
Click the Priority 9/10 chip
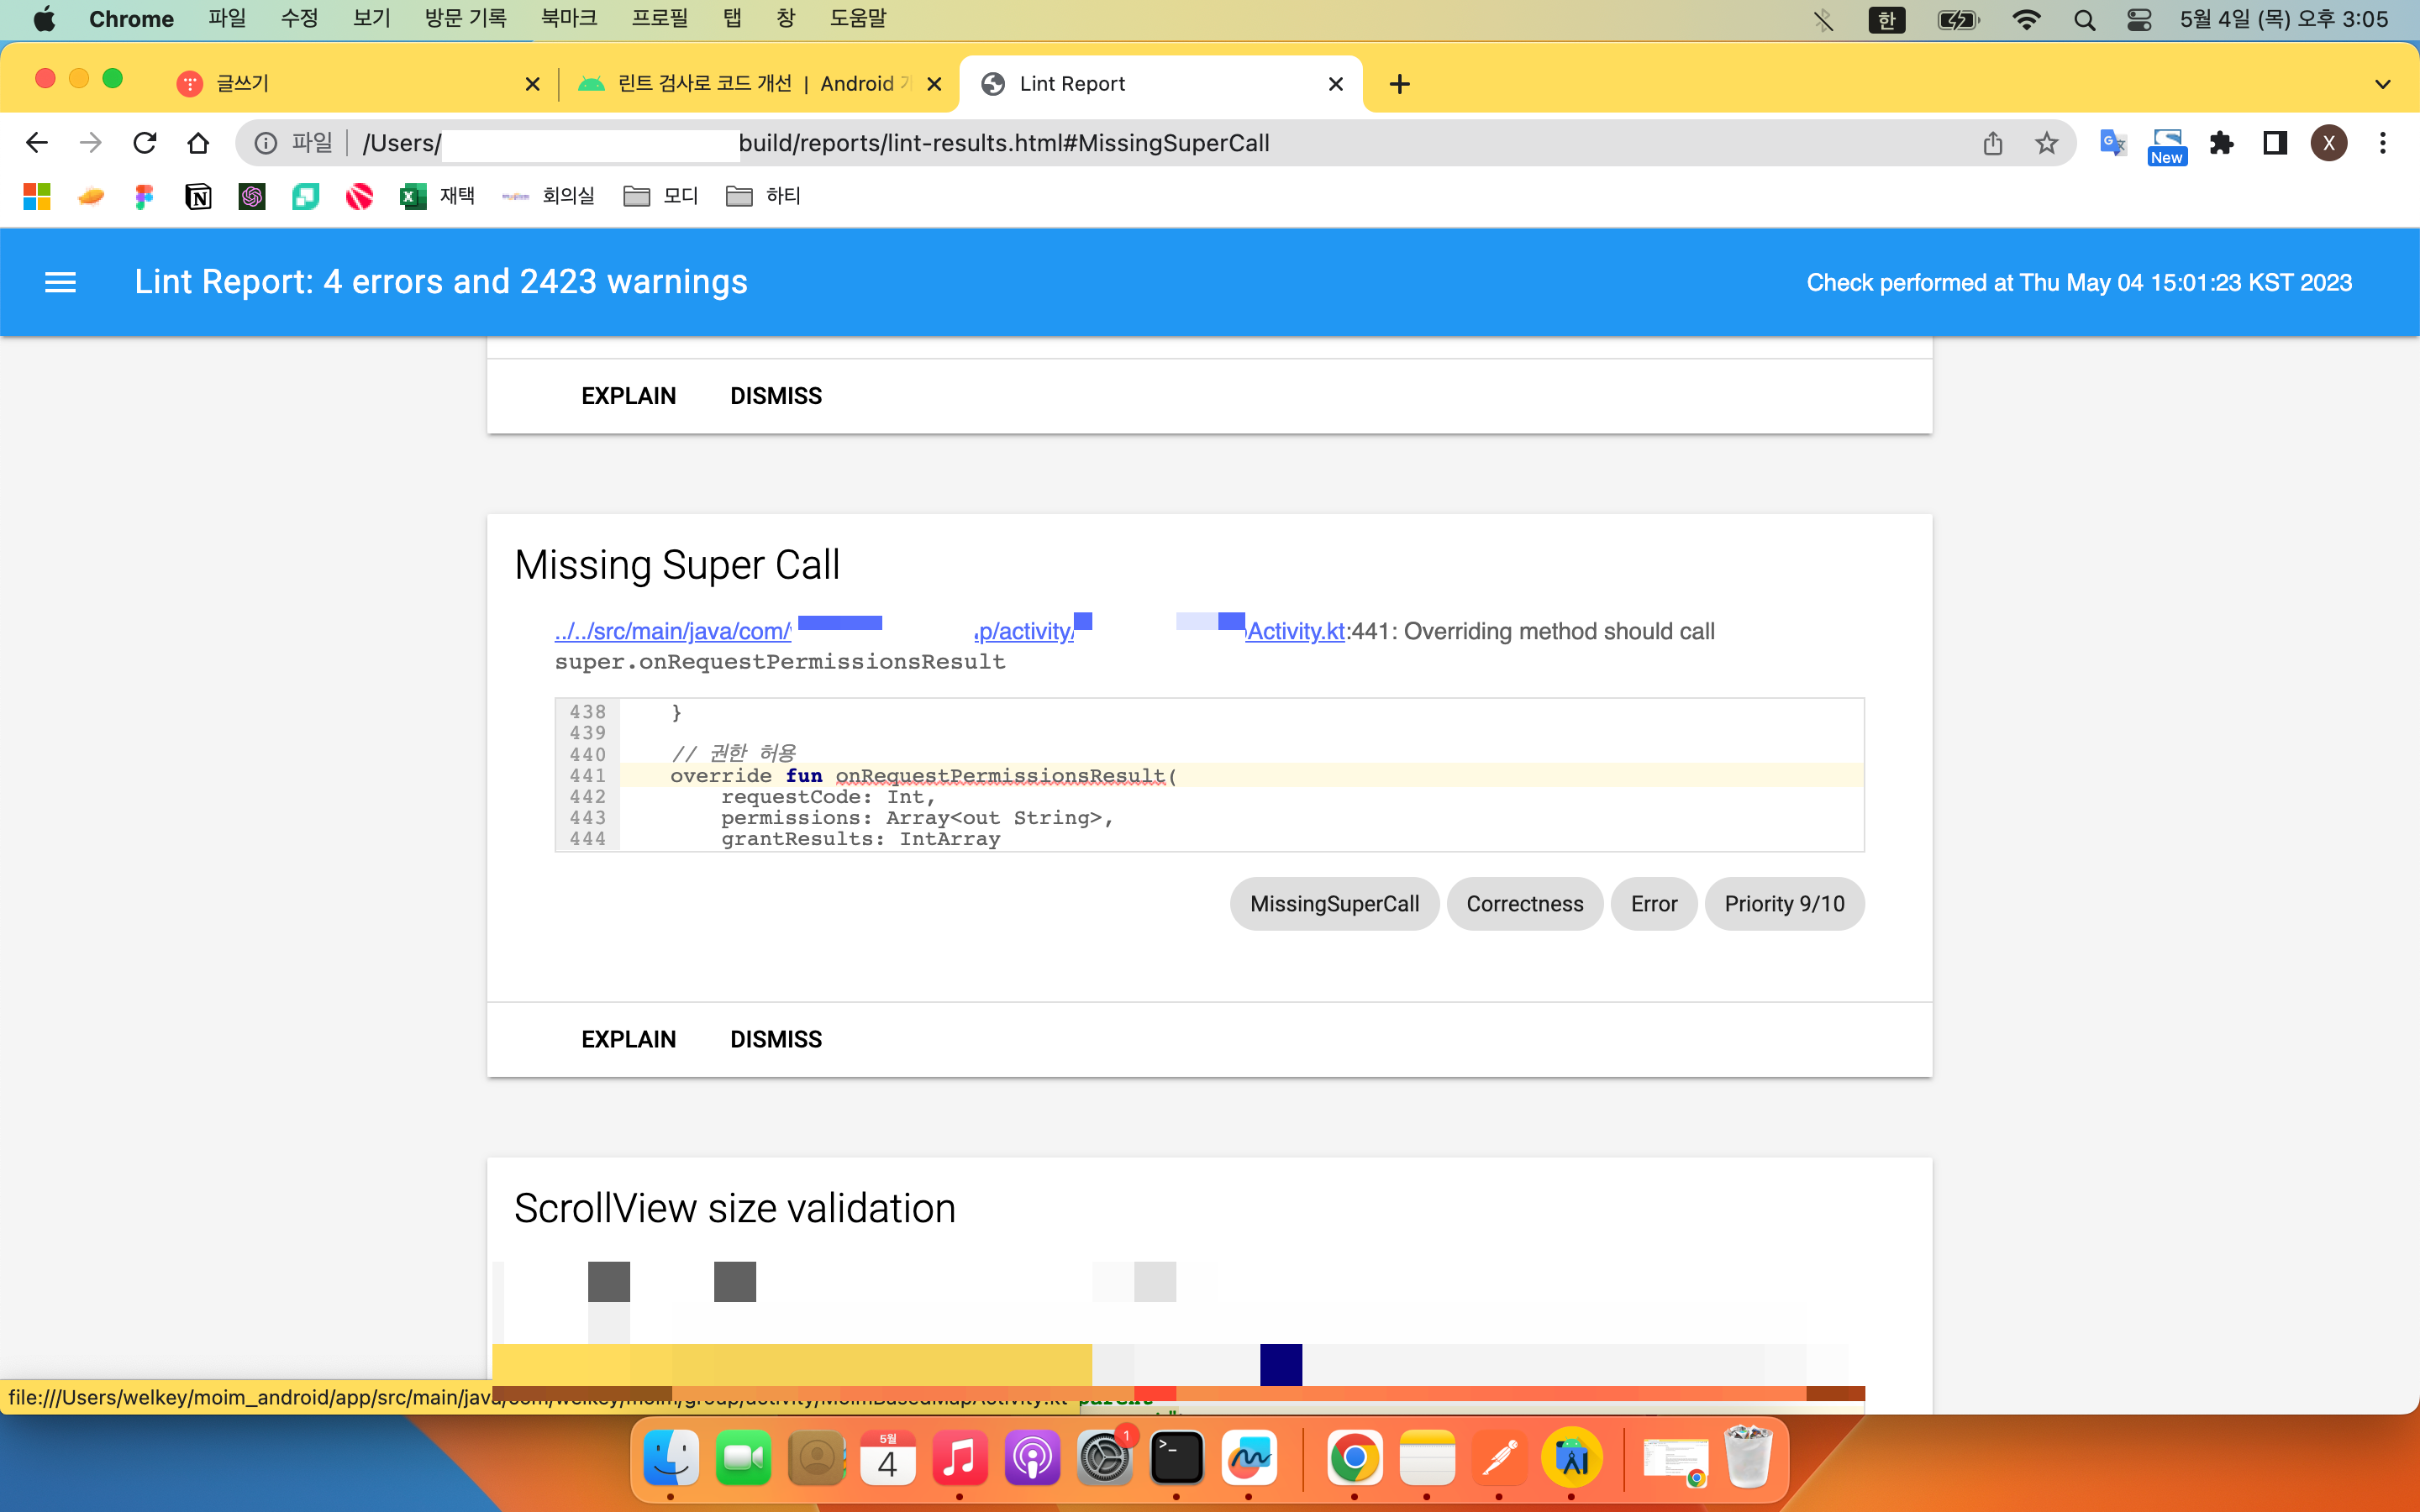pyautogui.click(x=1783, y=904)
